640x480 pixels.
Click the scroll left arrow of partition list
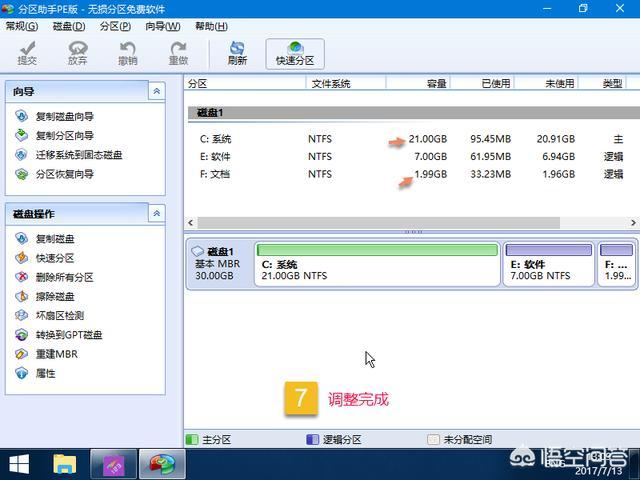click(191, 223)
